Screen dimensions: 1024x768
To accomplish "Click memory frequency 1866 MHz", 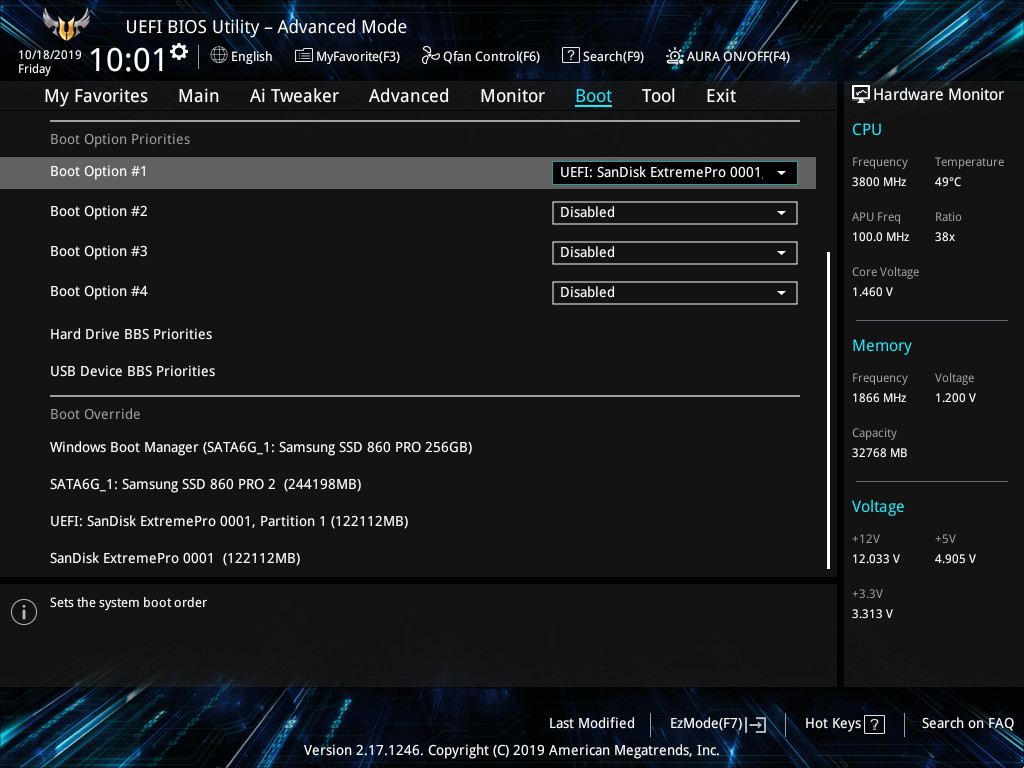I will 879,398.
